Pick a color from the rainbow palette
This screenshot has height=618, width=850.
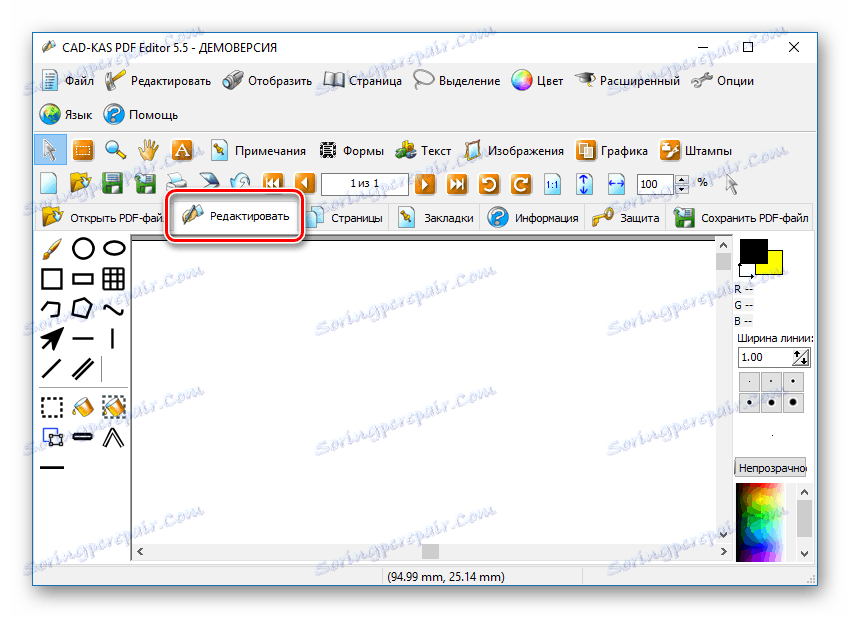tap(760, 522)
